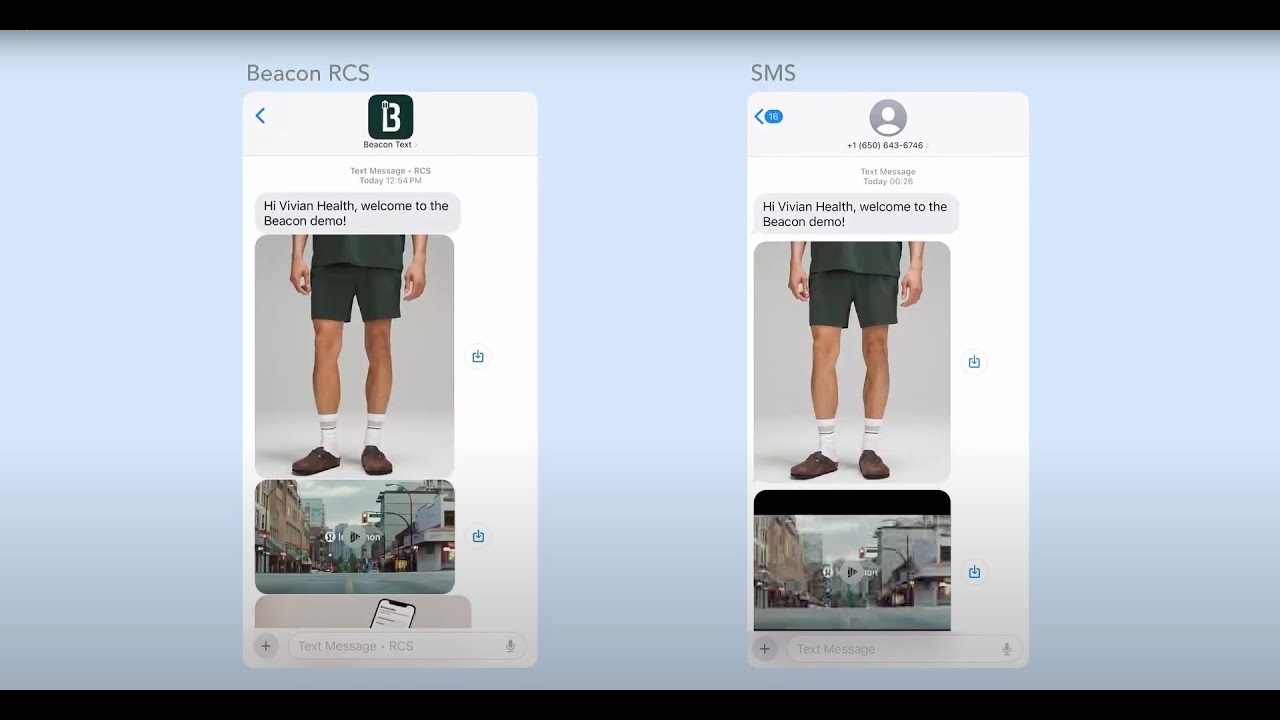Screen dimensions: 1280x720
Task: Open the phone image preview in RCS
Action: pos(363,612)
